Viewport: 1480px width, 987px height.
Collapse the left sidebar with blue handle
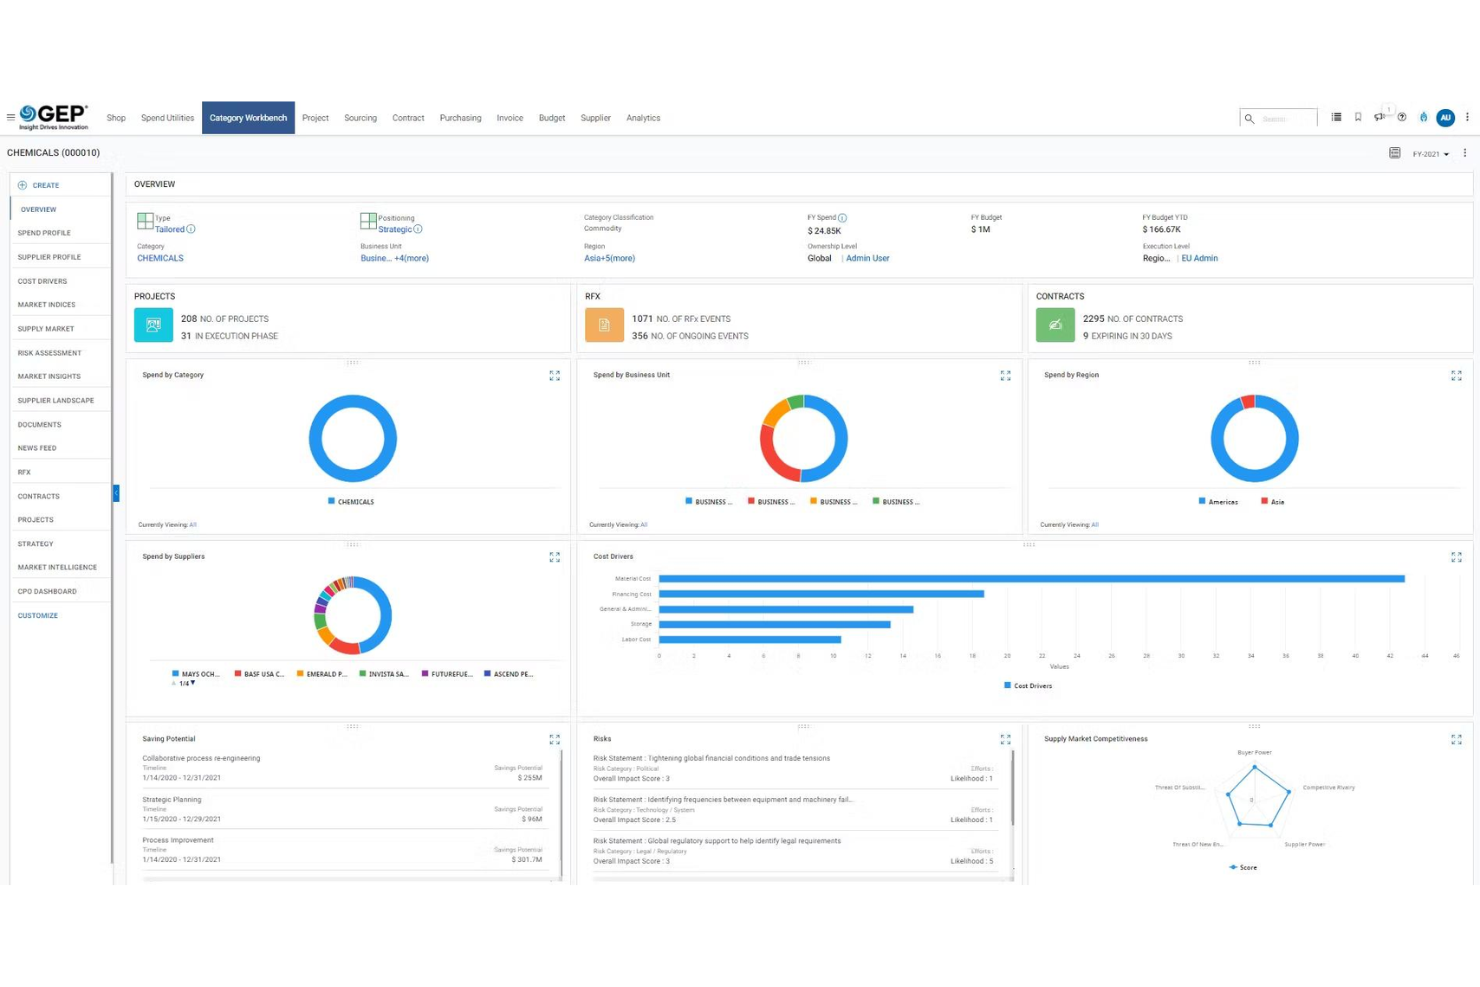tap(116, 493)
